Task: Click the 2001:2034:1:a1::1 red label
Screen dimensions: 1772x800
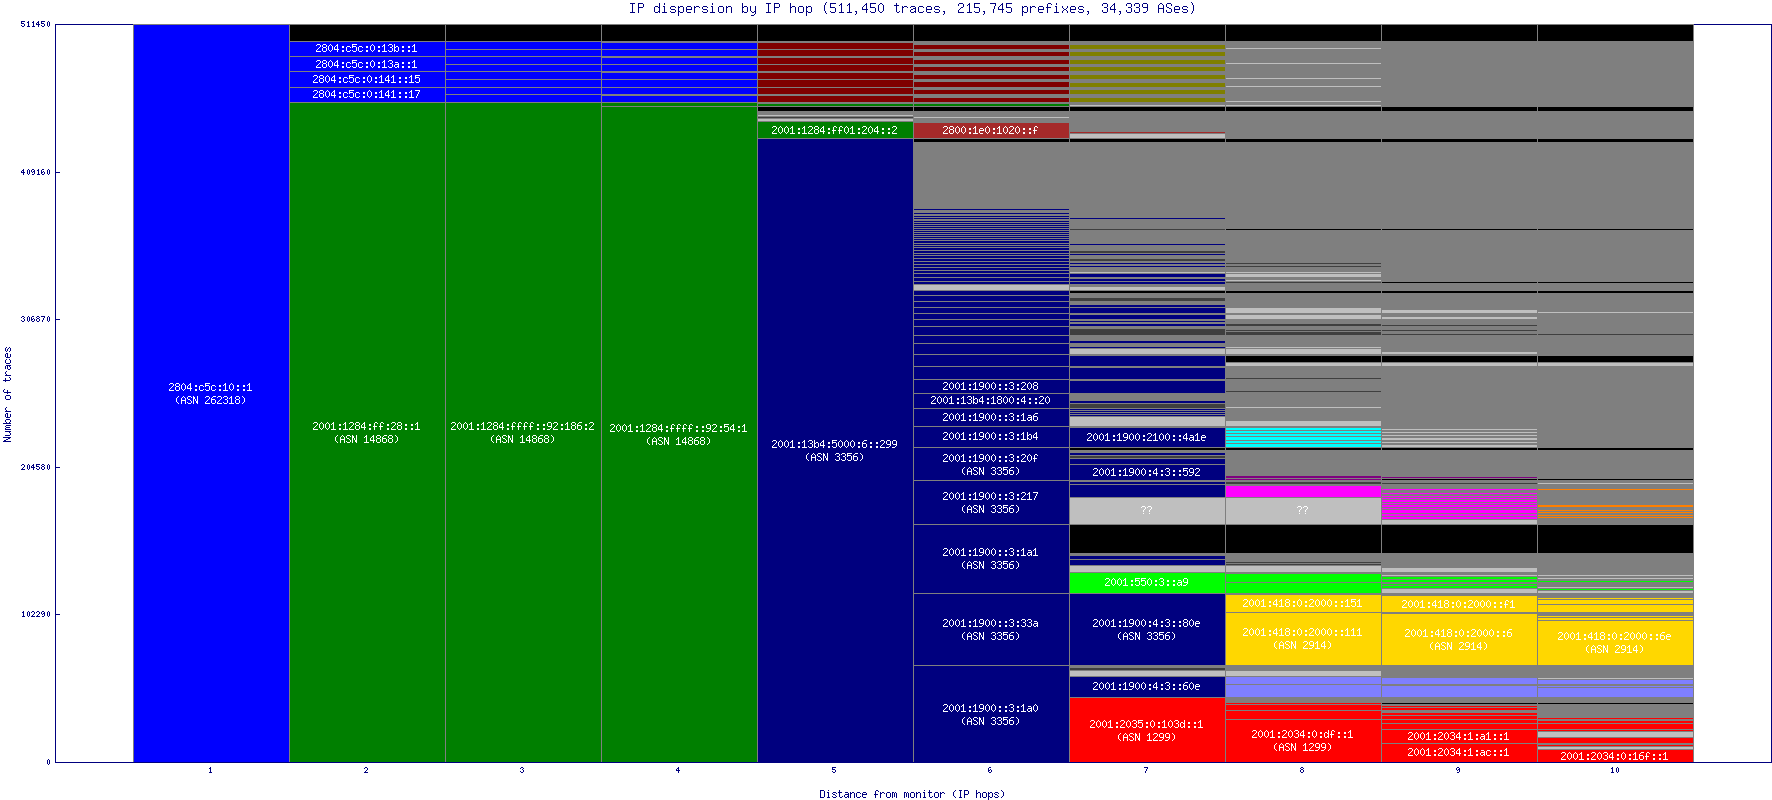Action: 1458,736
